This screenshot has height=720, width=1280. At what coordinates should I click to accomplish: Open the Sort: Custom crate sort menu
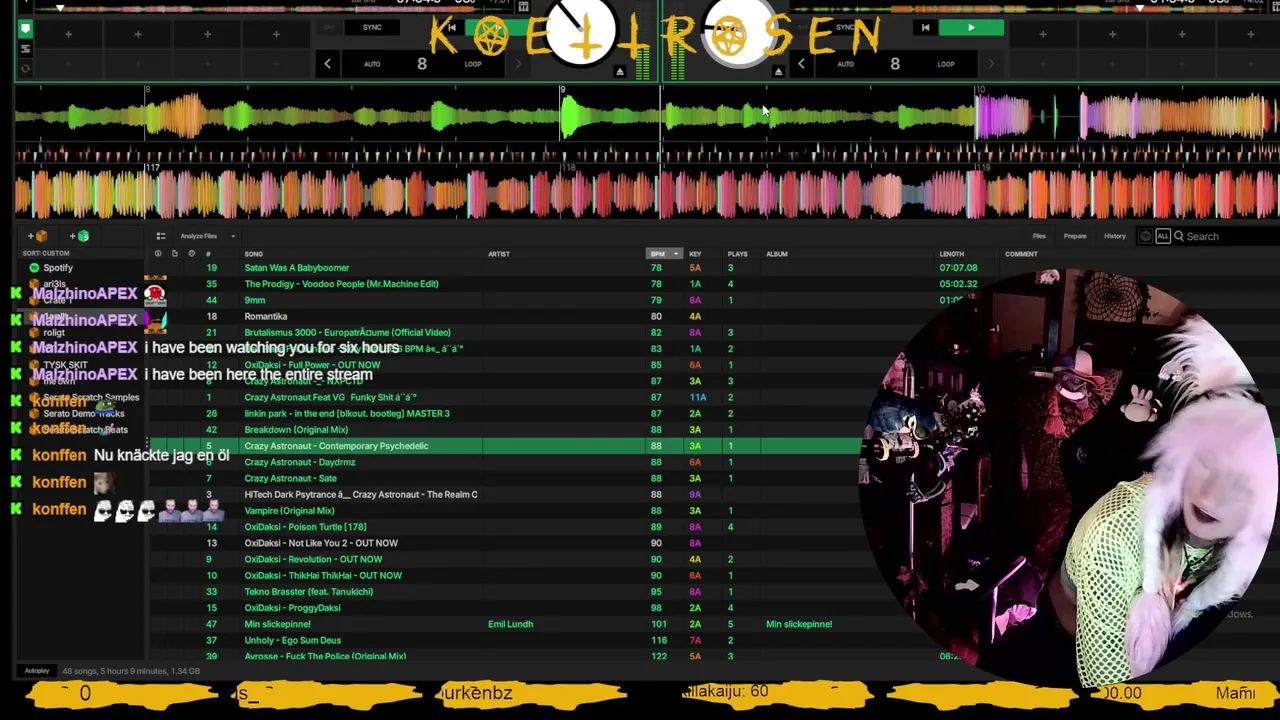[x=46, y=253]
